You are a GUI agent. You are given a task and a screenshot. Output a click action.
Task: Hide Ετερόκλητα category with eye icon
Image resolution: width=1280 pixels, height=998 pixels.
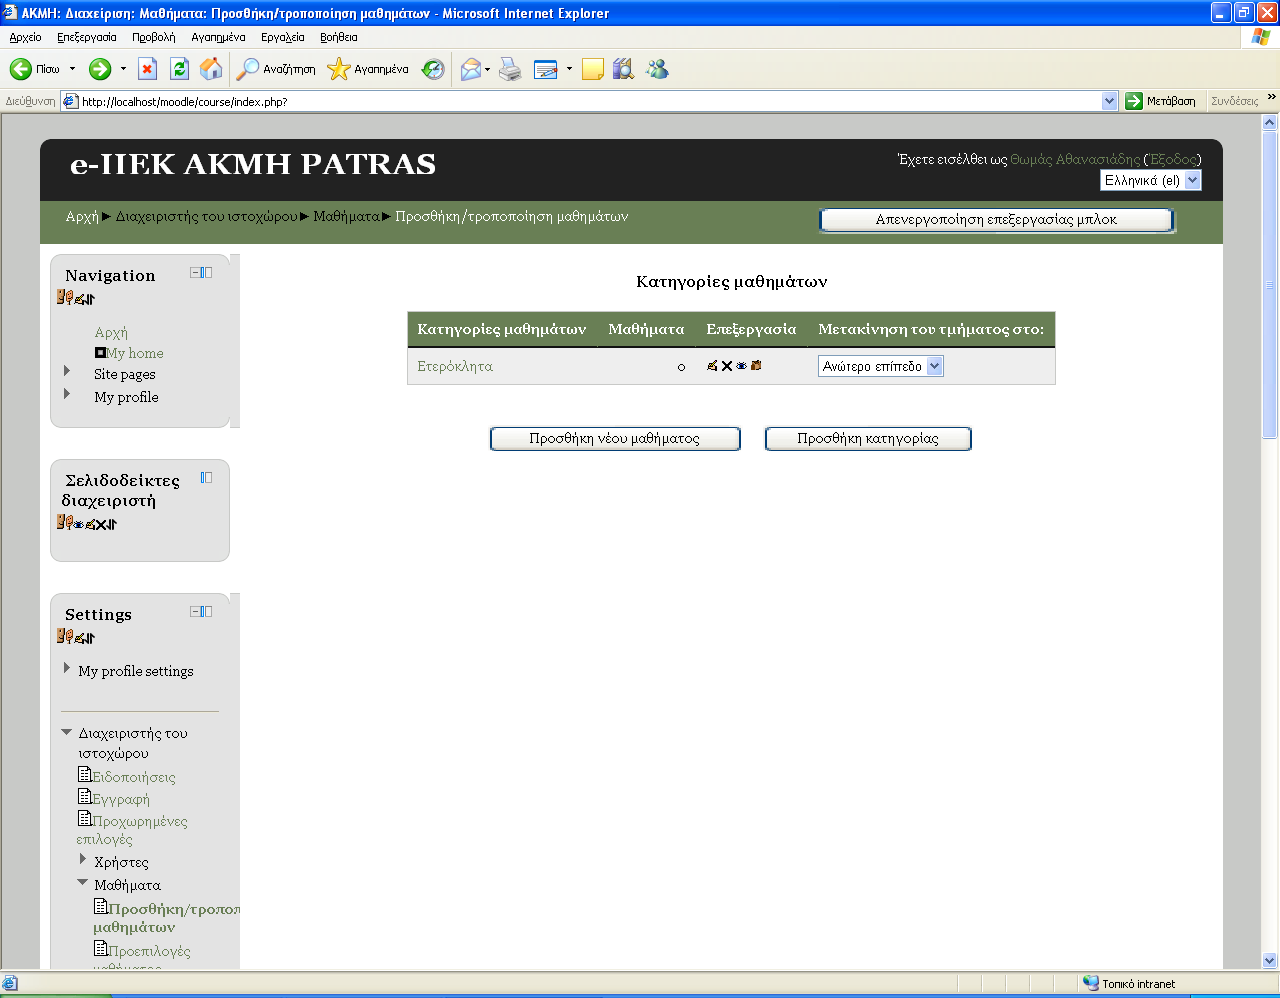click(x=741, y=366)
